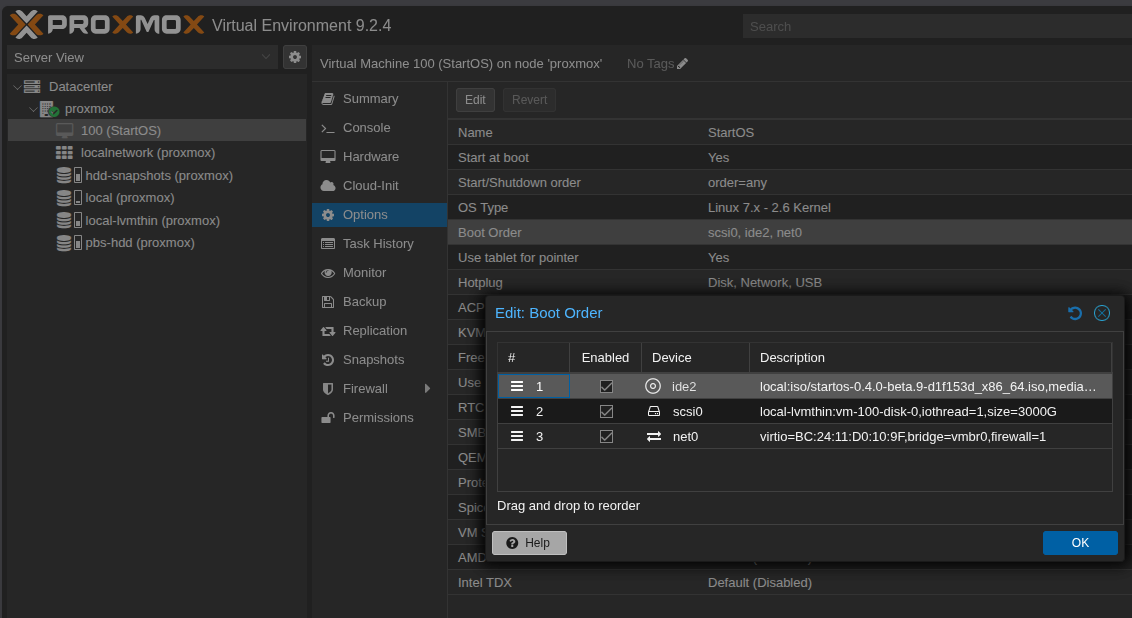Collapse the Datacenter tree node
The height and width of the screenshot is (618, 1132).
click(x=17, y=87)
